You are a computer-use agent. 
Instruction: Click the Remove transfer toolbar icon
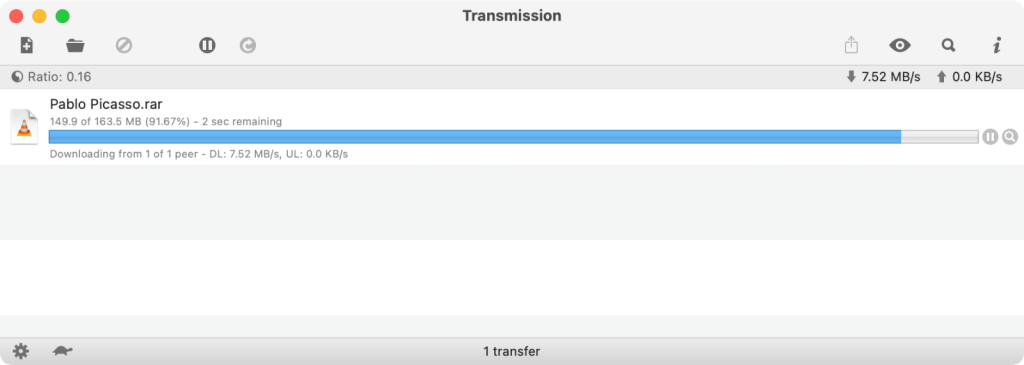click(x=124, y=45)
